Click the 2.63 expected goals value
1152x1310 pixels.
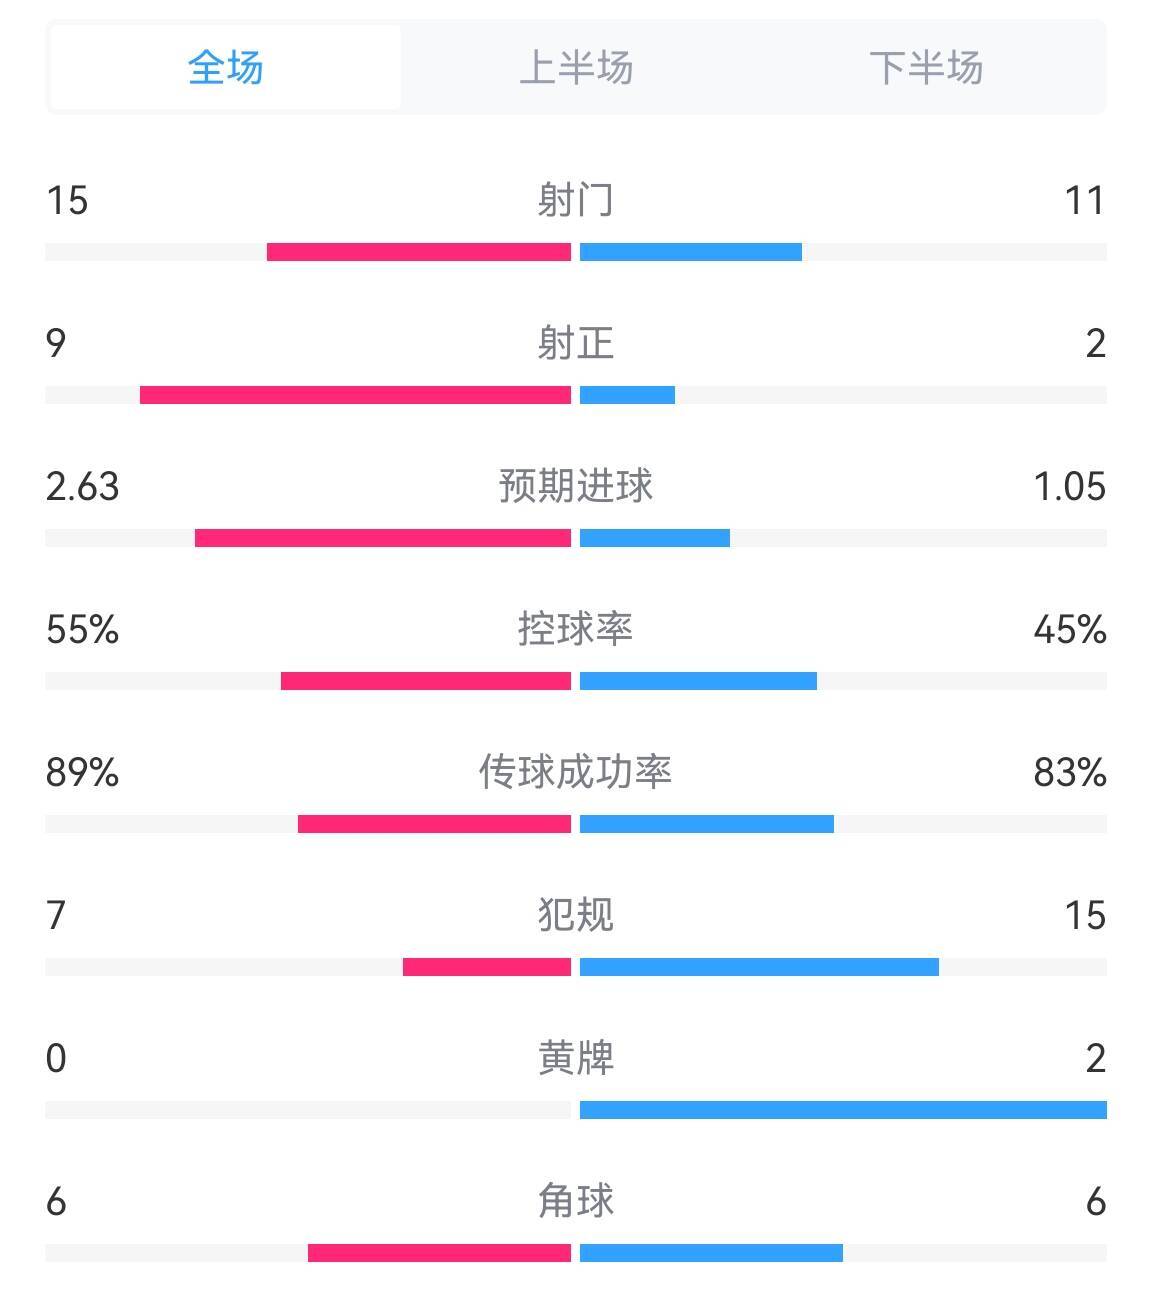82,487
